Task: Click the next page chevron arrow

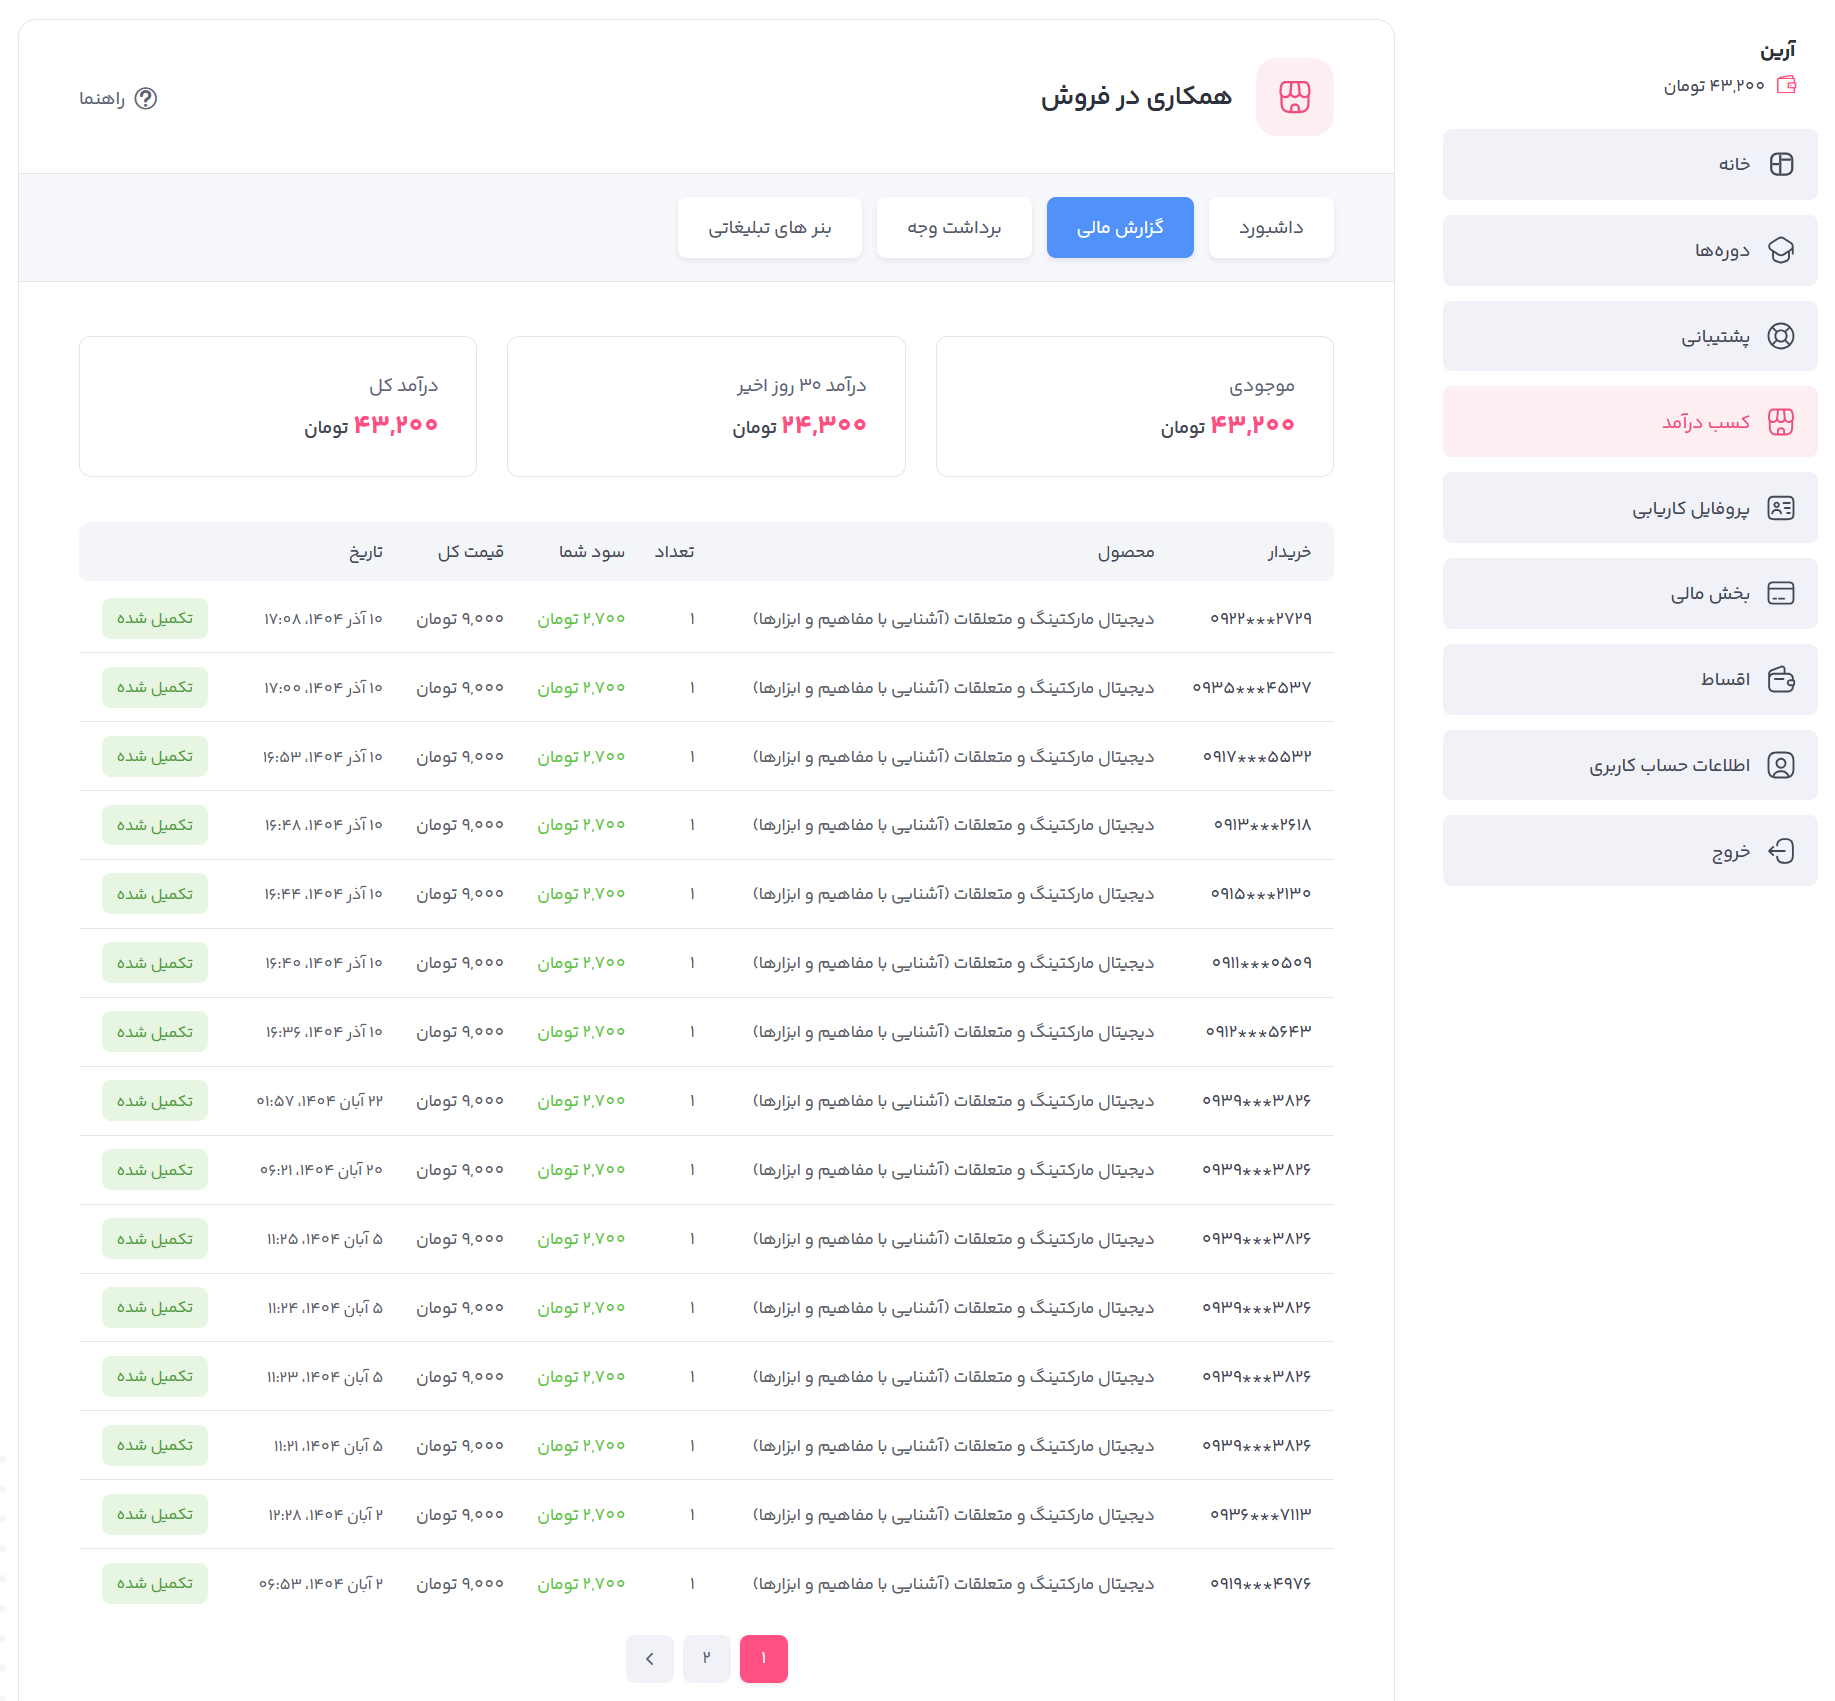Action: (650, 1658)
